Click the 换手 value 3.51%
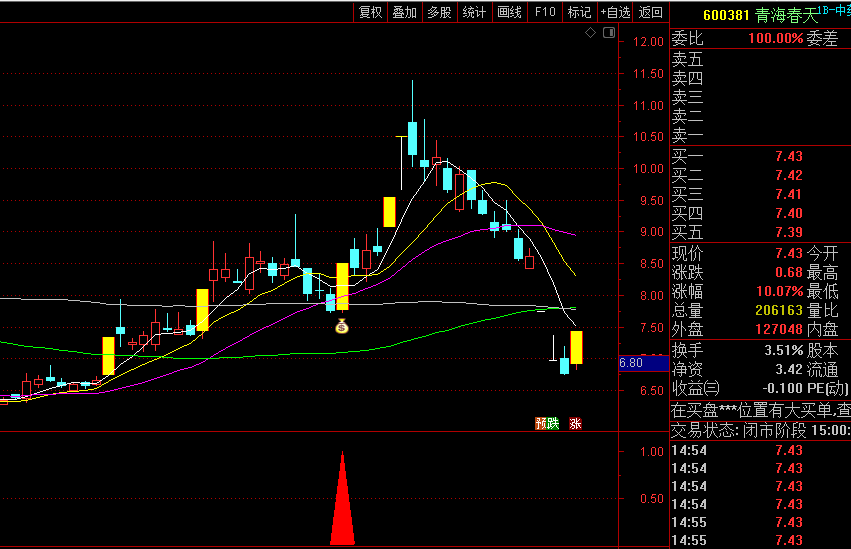Image resolution: width=851 pixels, height=549 pixels. [784, 350]
